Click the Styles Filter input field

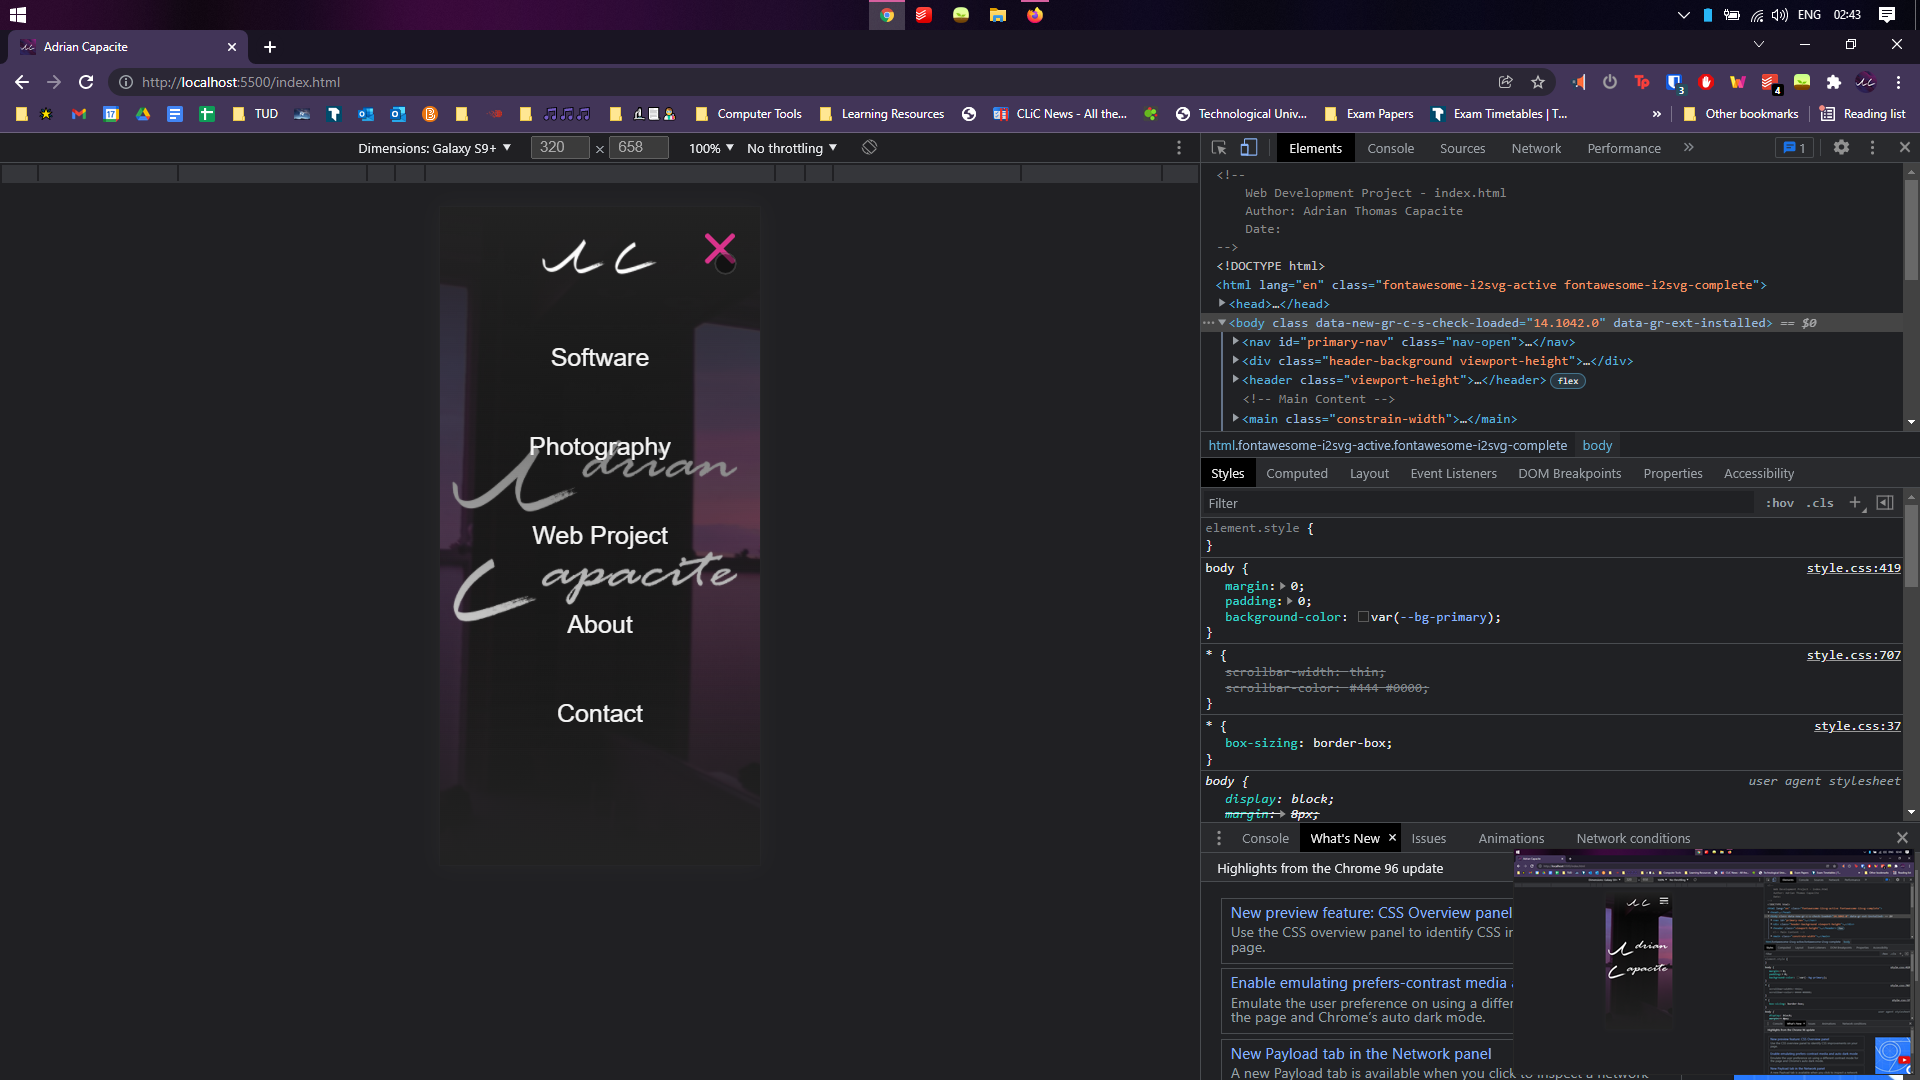click(1477, 503)
